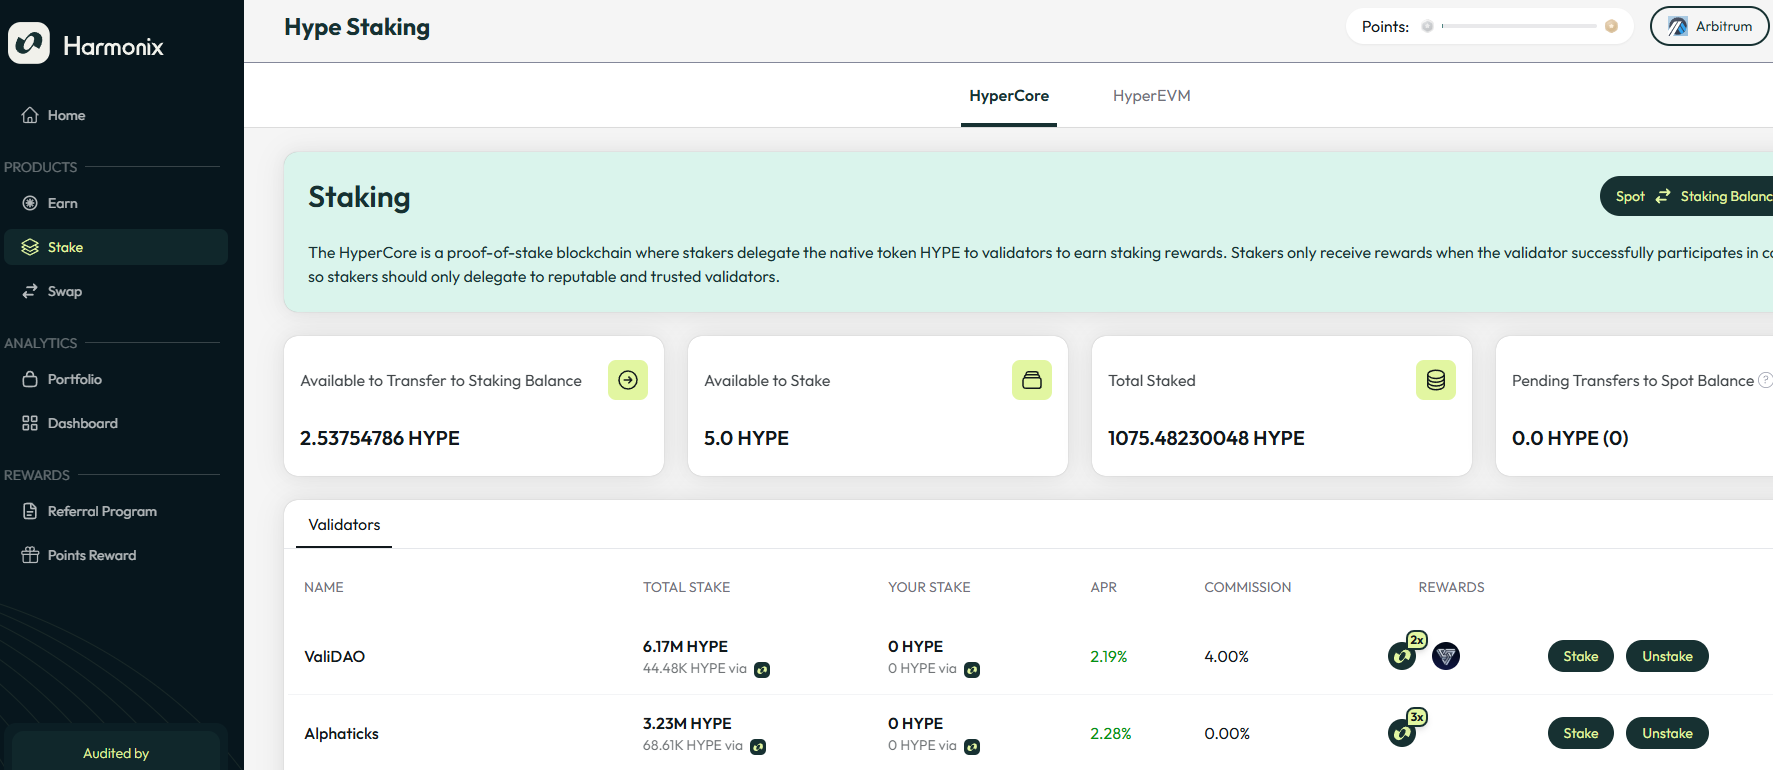Open the Arbitrum network selector
The width and height of the screenshot is (1773, 770).
pyautogui.click(x=1709, y=26)
